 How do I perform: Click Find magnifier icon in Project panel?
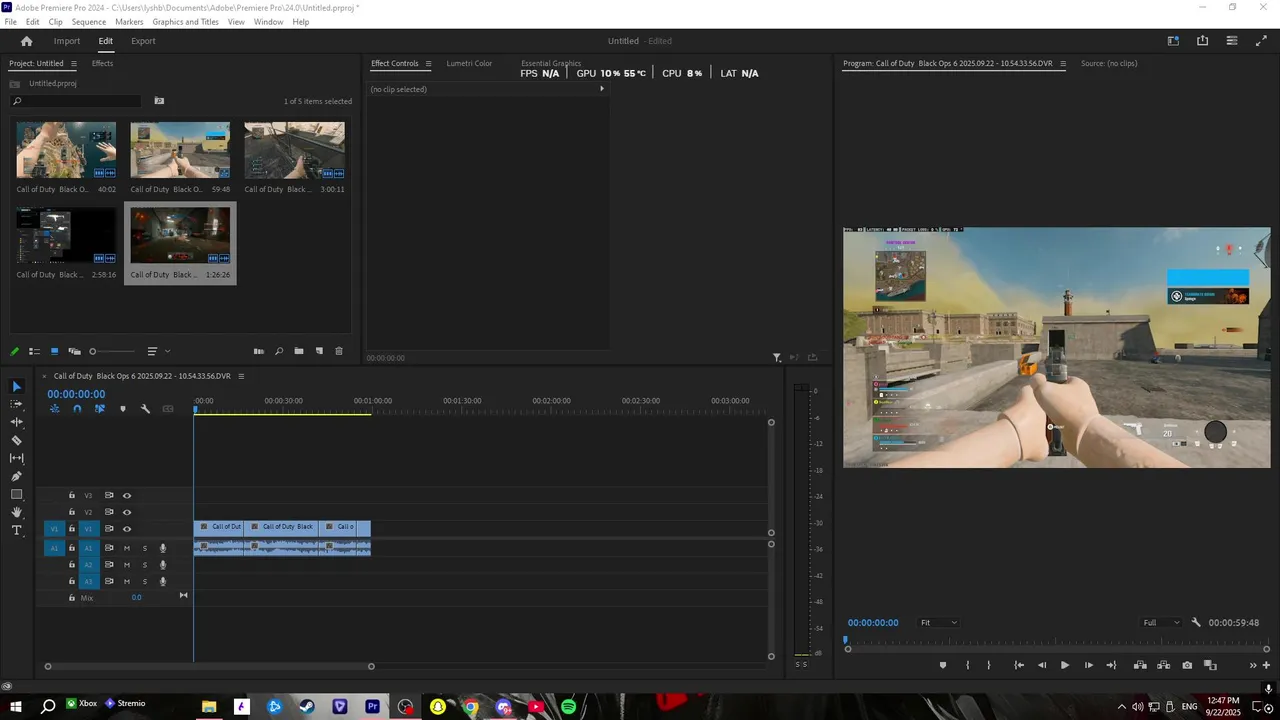point(279,351)
